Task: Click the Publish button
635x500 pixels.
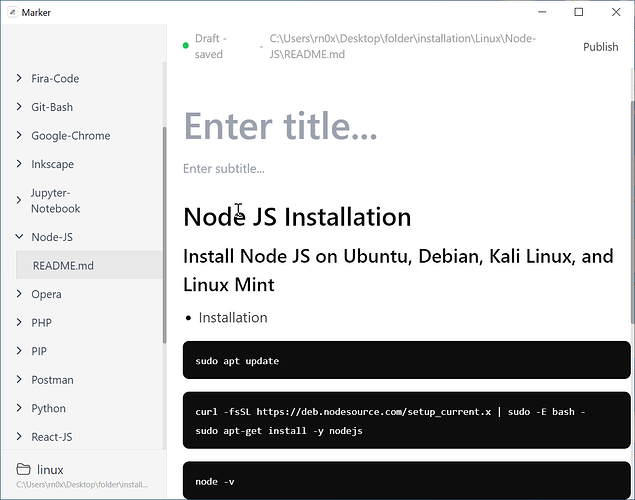Action: [x=601, y=47]
